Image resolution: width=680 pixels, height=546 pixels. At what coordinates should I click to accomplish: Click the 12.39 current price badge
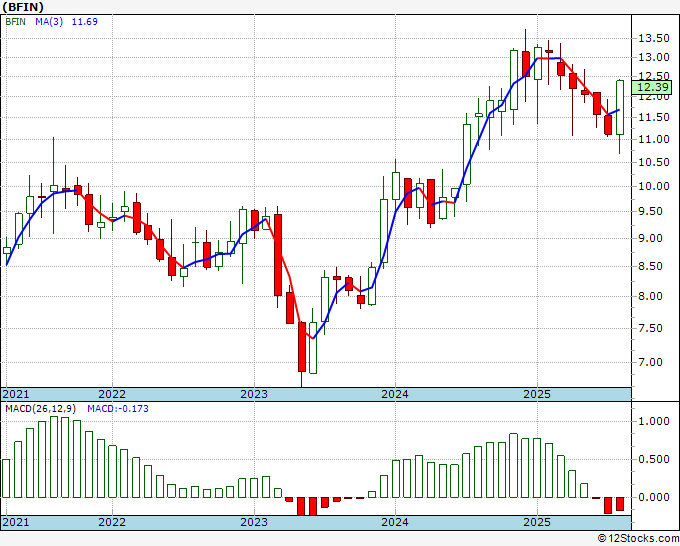point(652,87)
